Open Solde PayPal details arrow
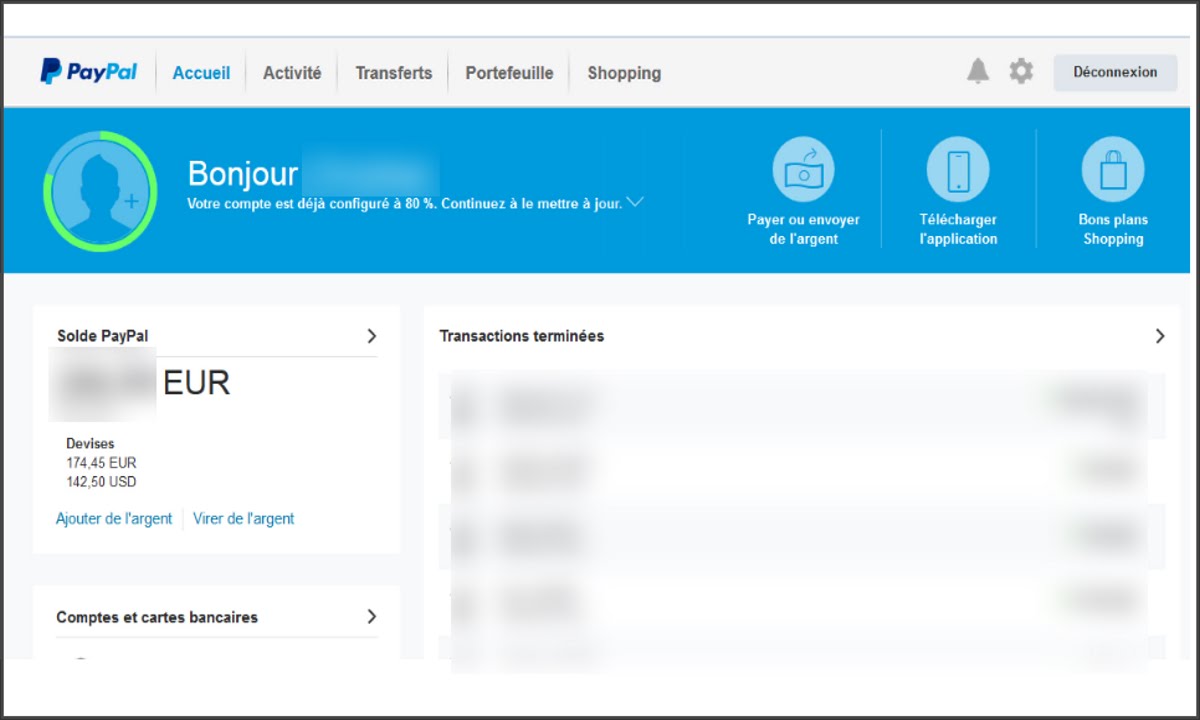Image resolution: width=1200 pixels, height=720 pixels. [371, 336]
